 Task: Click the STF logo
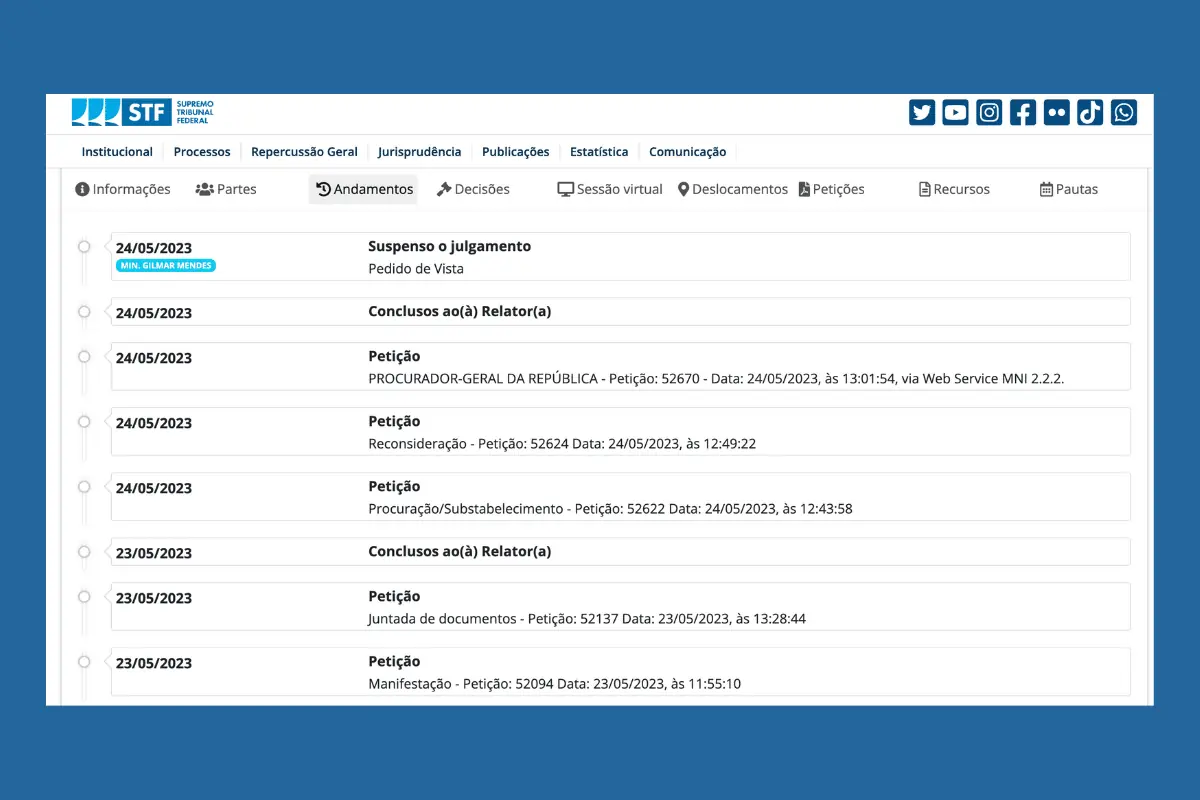[x=143, y=112]
